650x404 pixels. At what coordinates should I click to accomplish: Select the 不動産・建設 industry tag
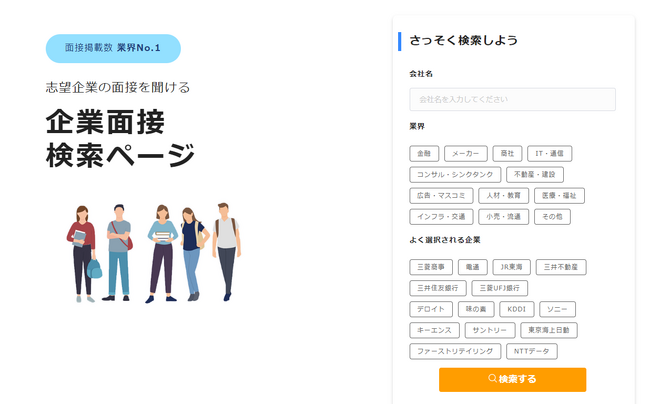(535, 175)
